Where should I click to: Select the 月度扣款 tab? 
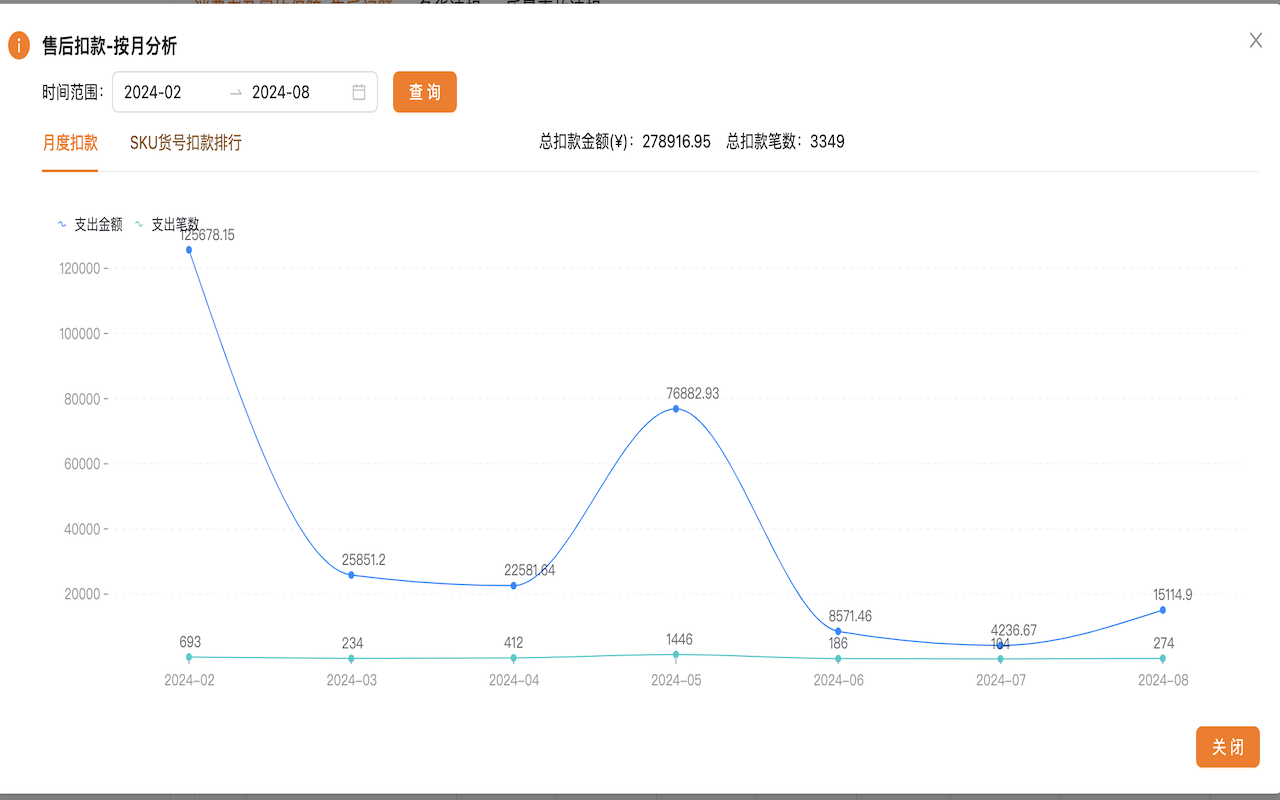pyautogui.click(x=69, y=143)
